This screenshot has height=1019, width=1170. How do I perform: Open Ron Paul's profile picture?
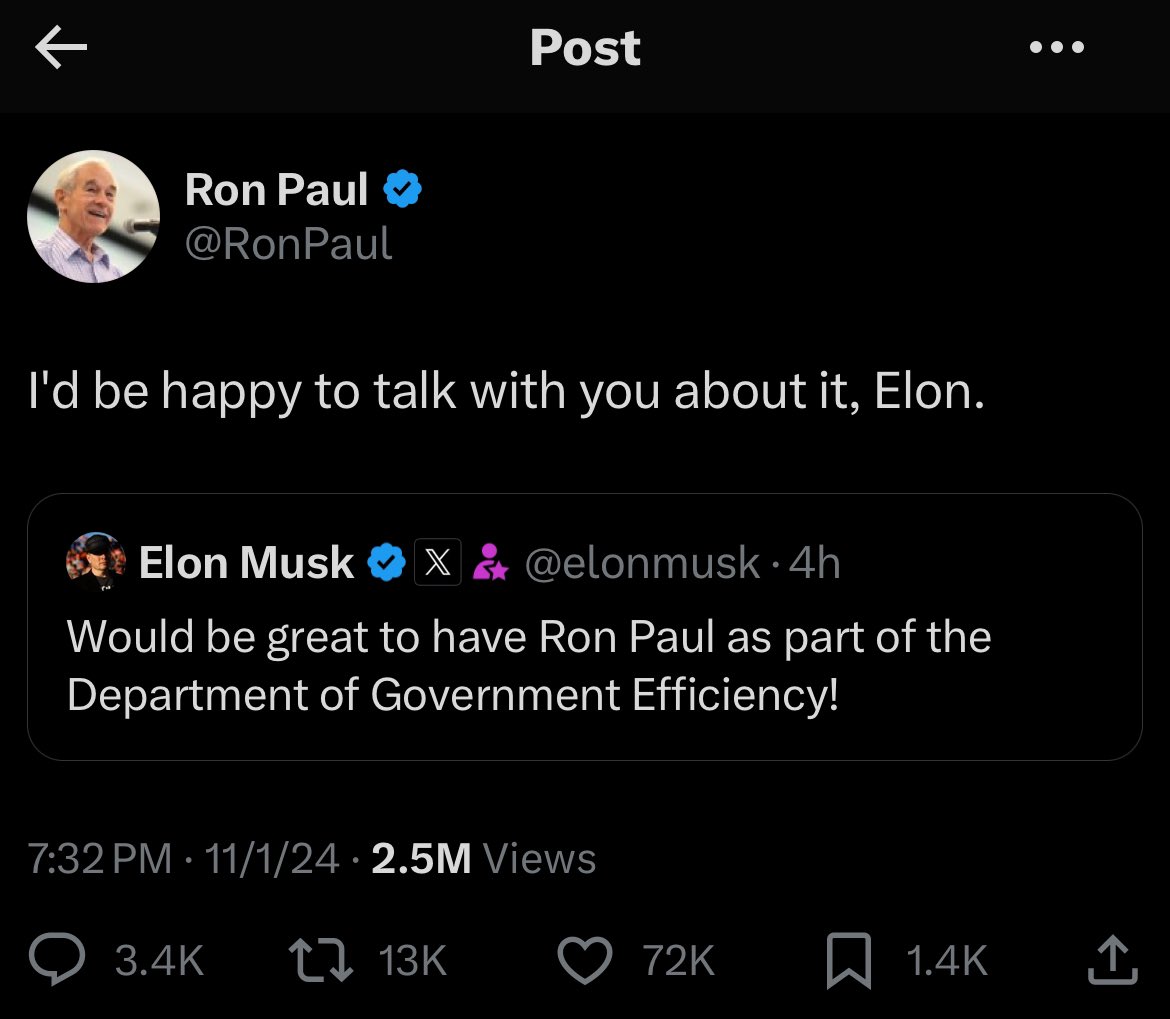pyautogui.click(x=94, y=216)
